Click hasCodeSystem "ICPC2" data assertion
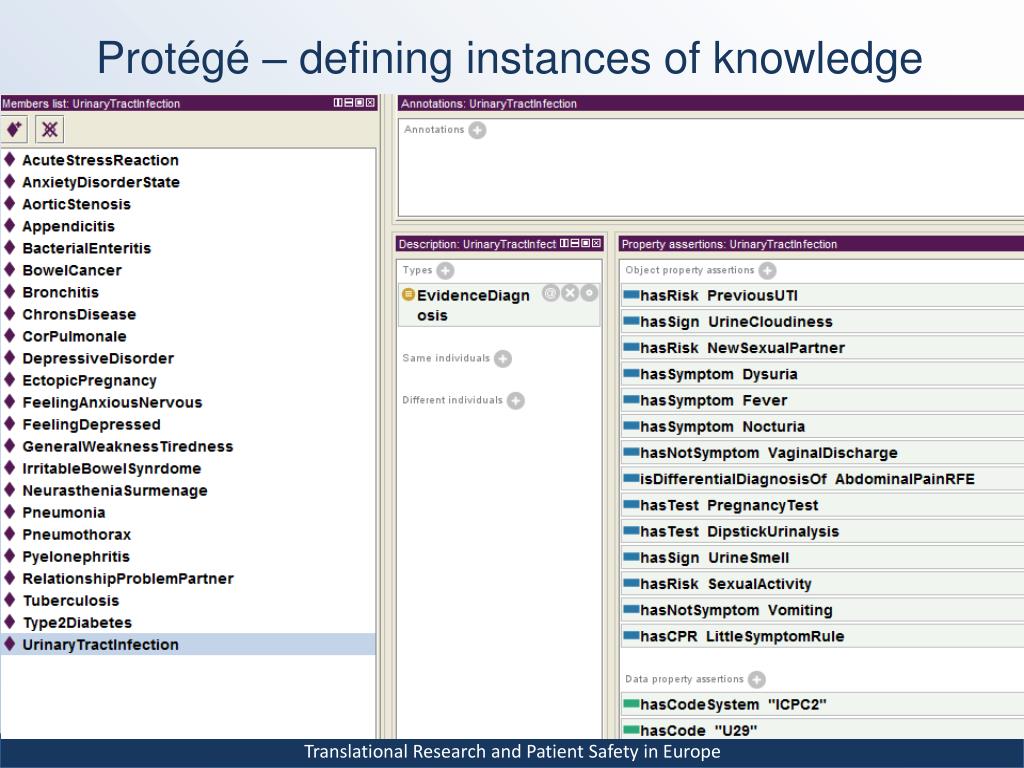1024x768 pixels. (x=823, y=705)
